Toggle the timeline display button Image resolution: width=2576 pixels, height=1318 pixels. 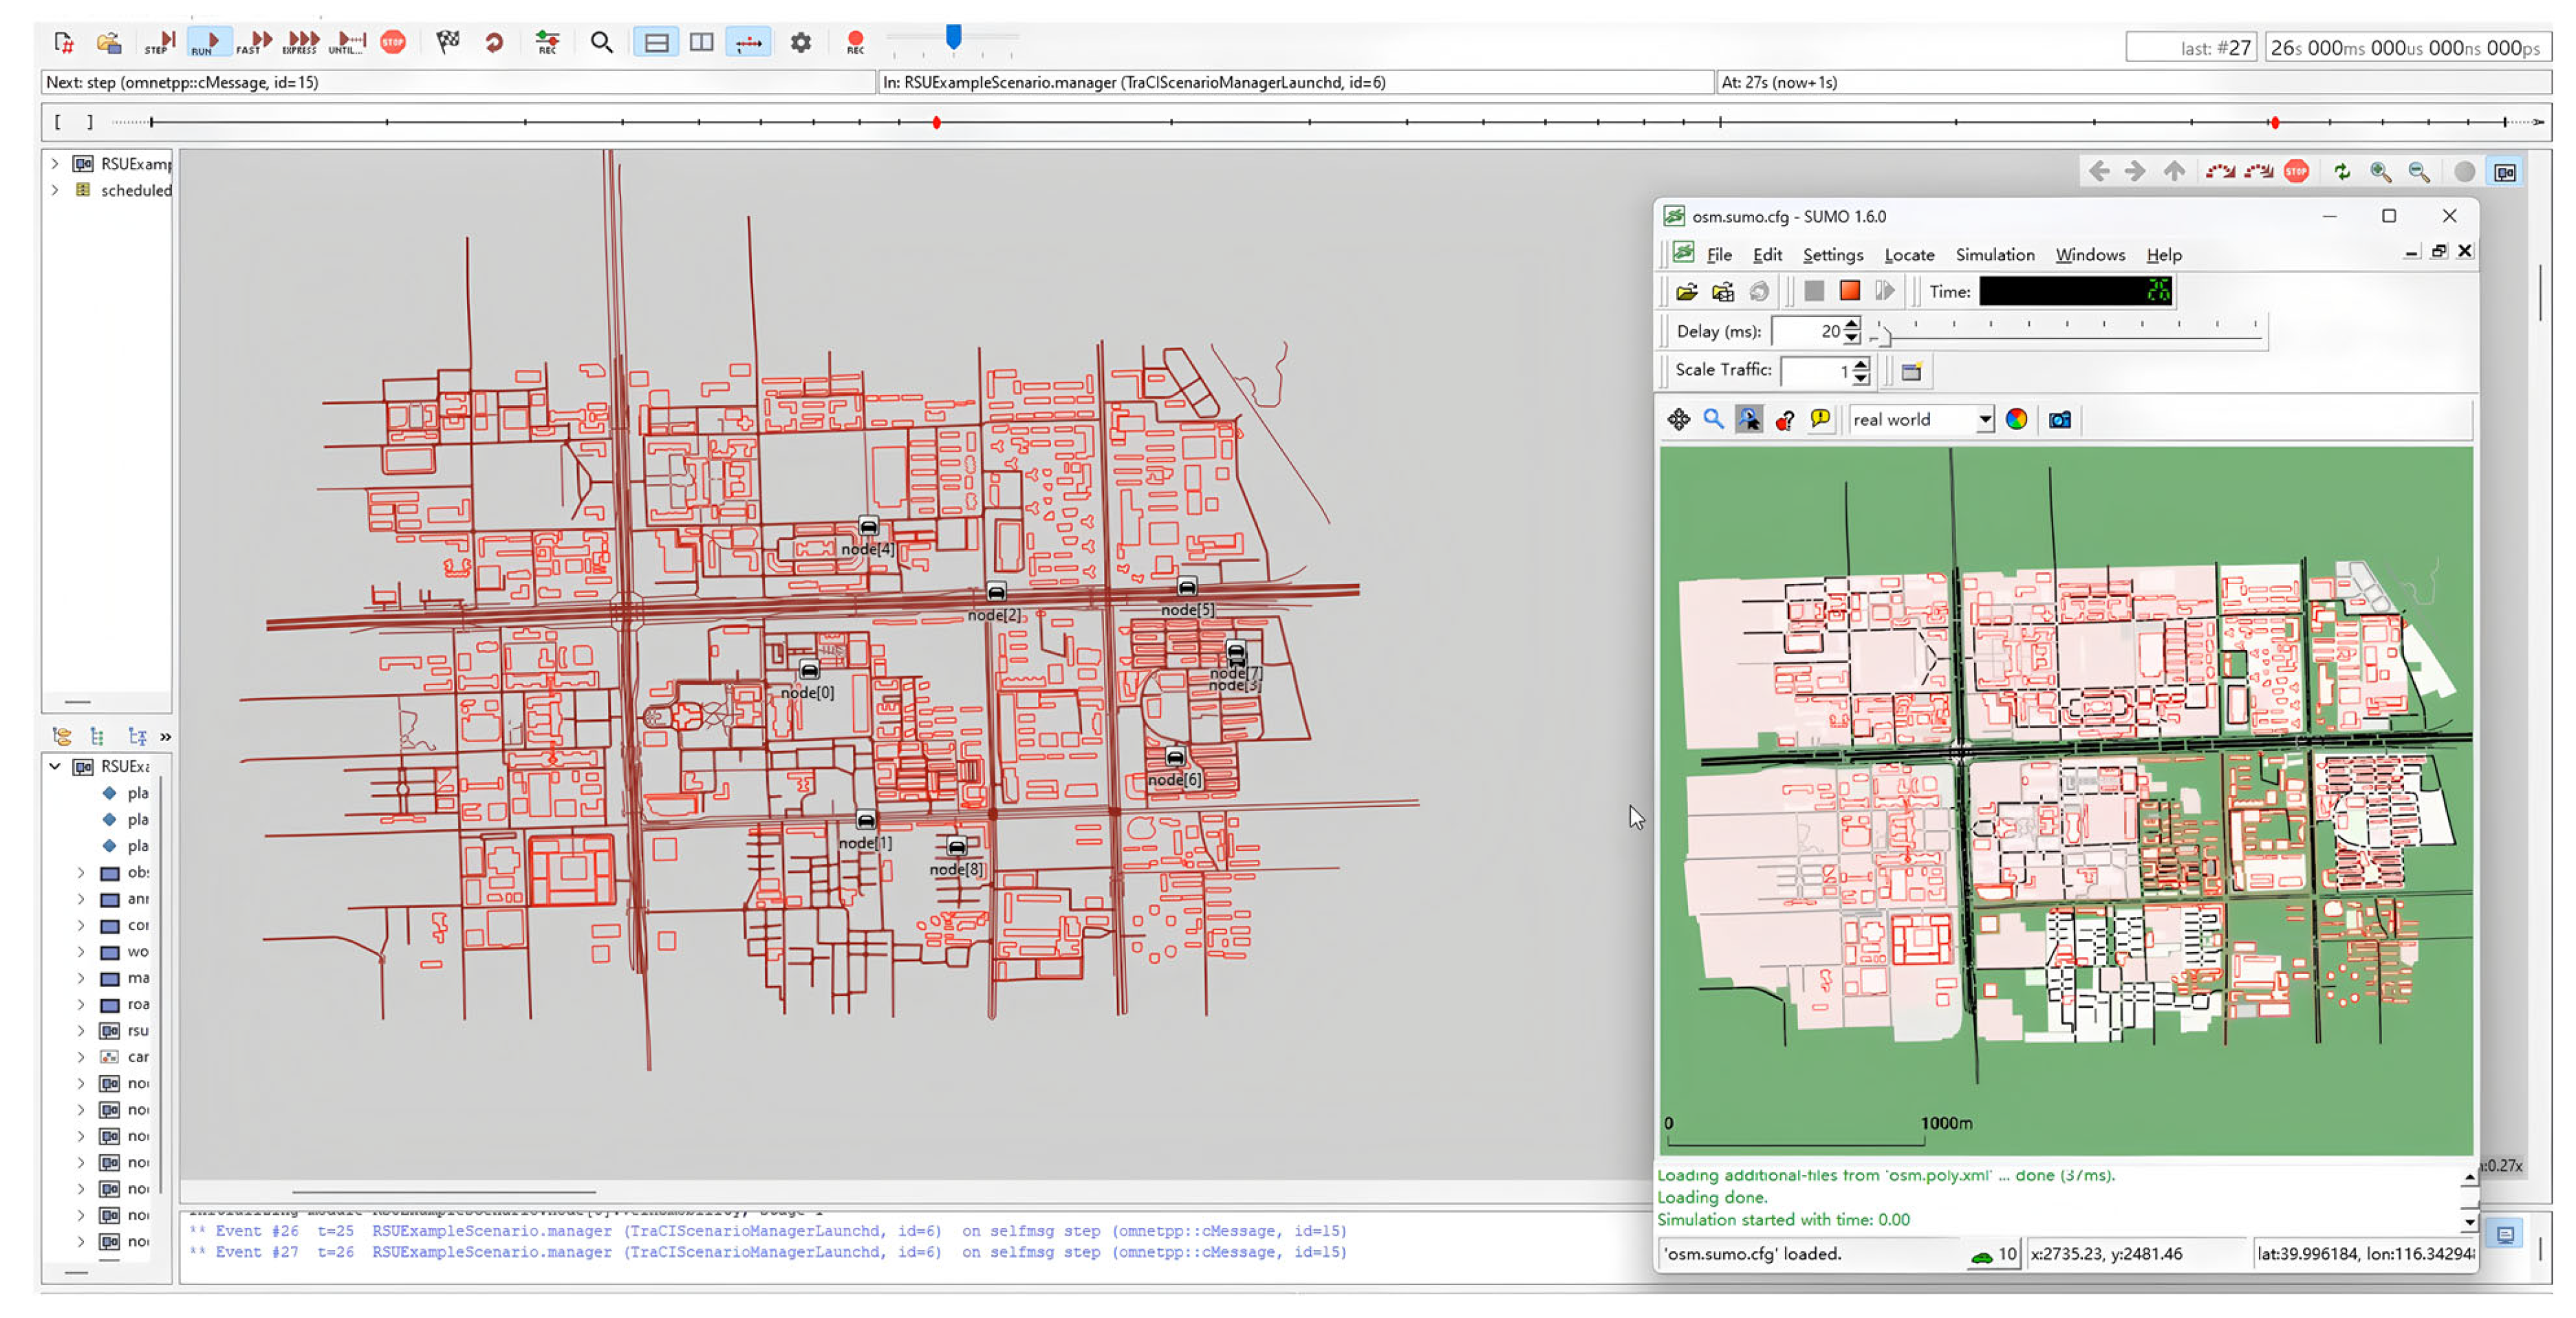(x=748, y=42)
